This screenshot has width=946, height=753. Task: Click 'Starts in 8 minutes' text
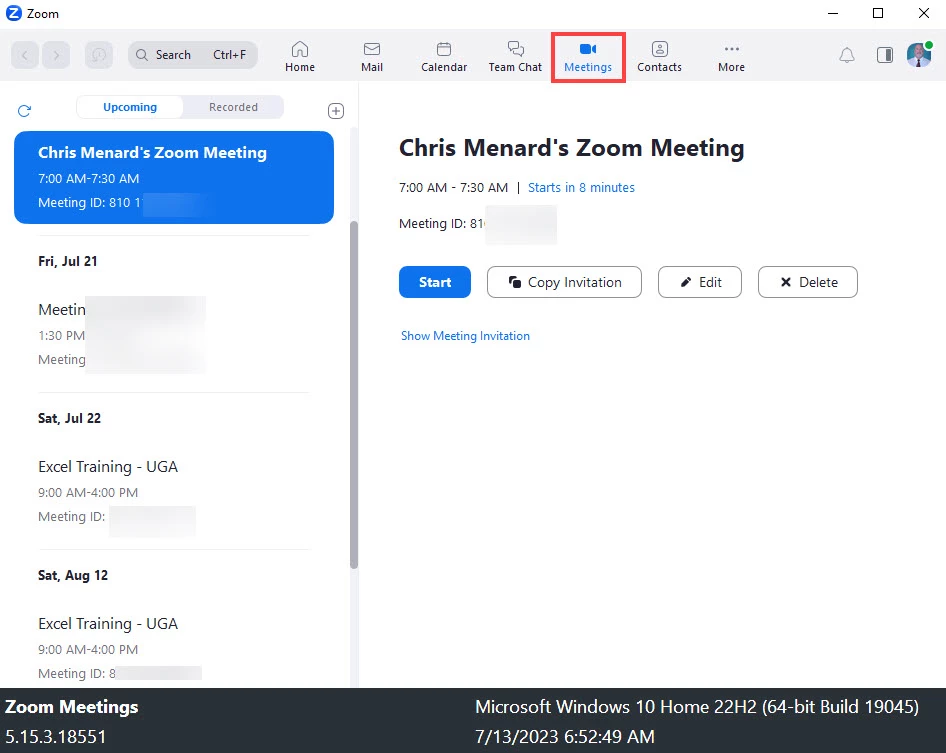(x=581, y=188)
